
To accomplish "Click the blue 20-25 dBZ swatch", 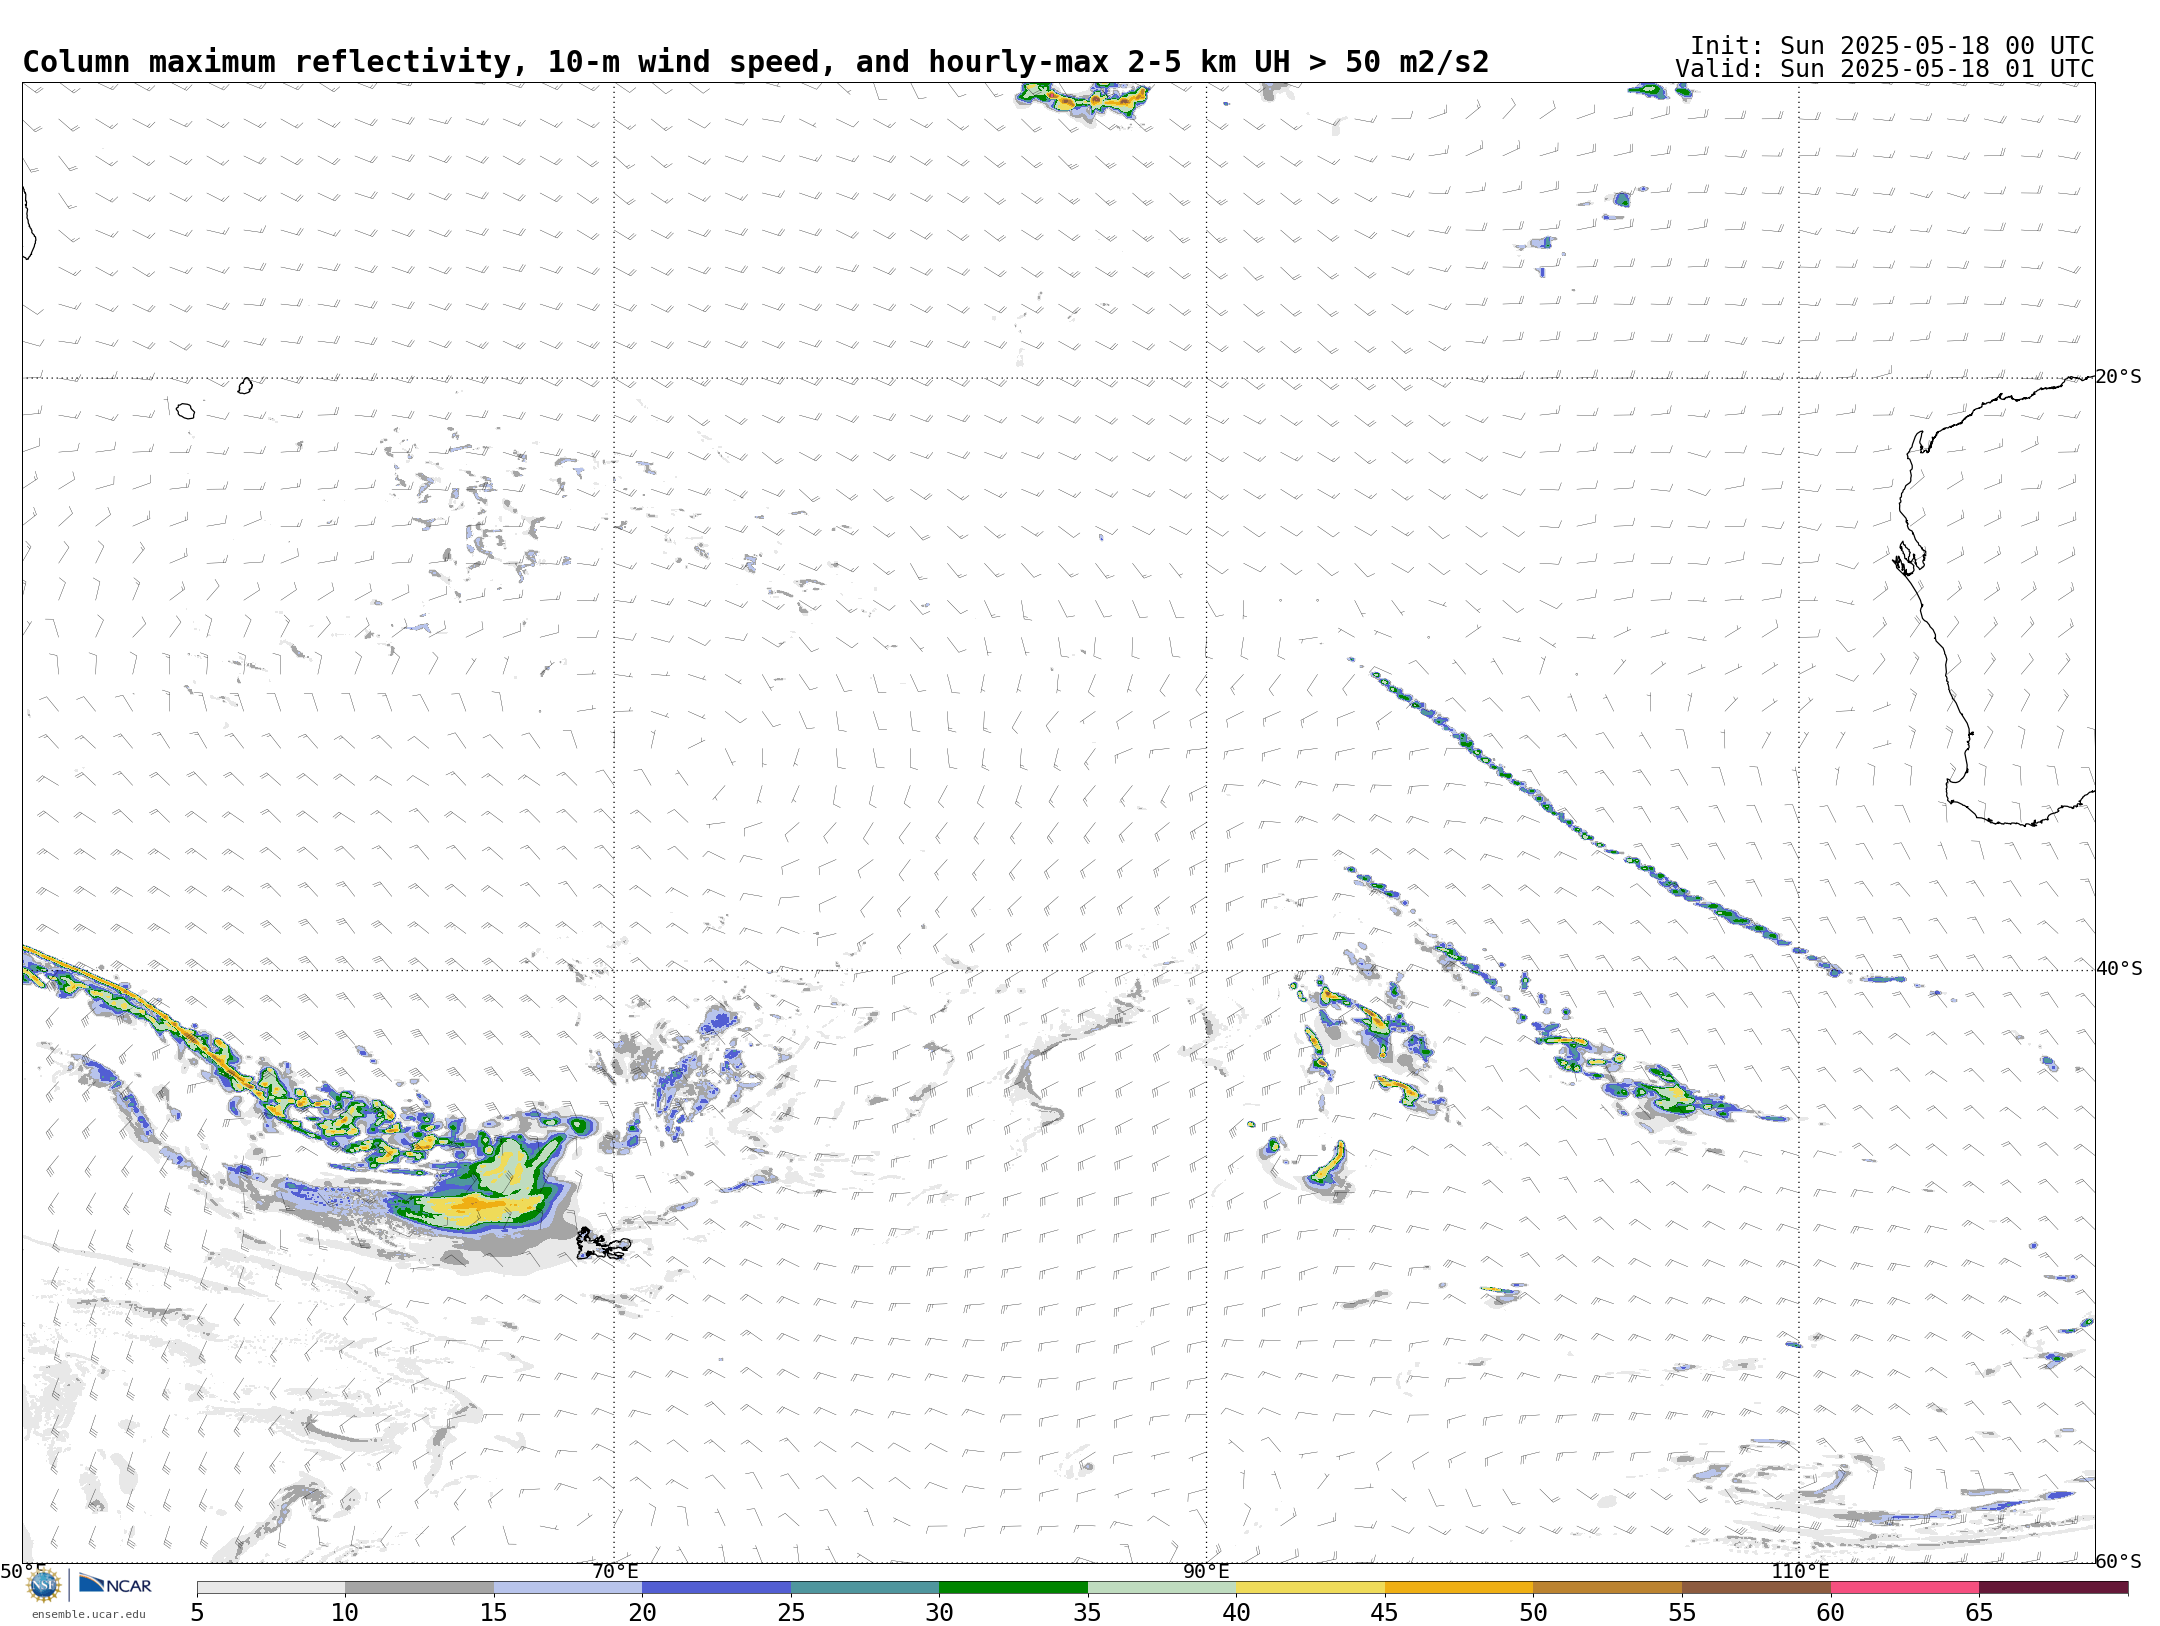I will 716,1587.
